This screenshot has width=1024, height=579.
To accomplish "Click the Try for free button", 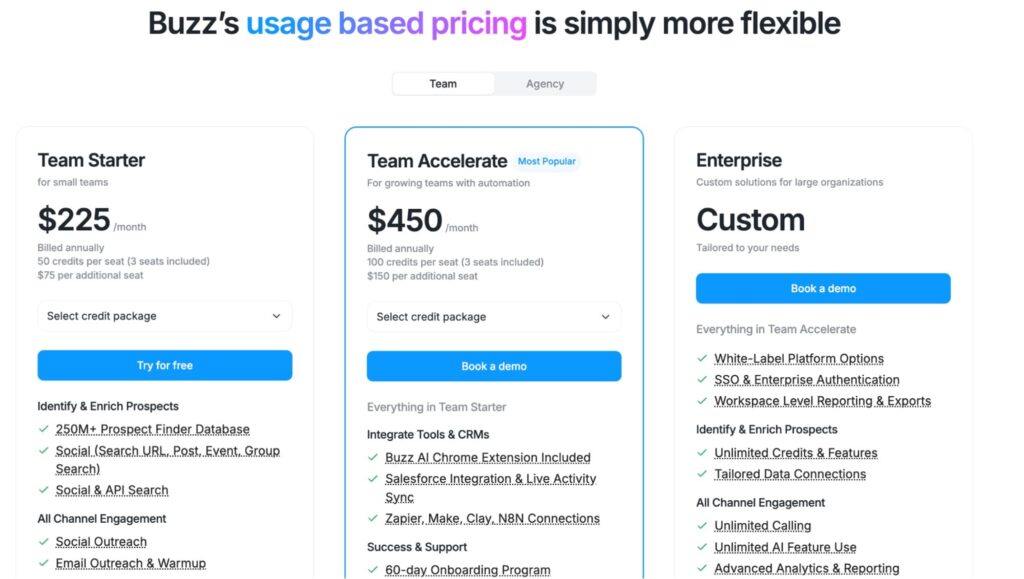I will tap(165, 365).
